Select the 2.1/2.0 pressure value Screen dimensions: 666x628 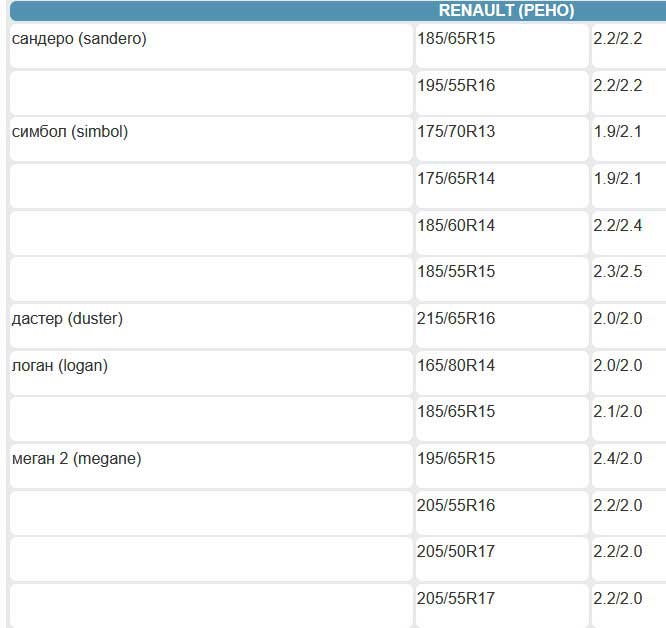[629, 420]
